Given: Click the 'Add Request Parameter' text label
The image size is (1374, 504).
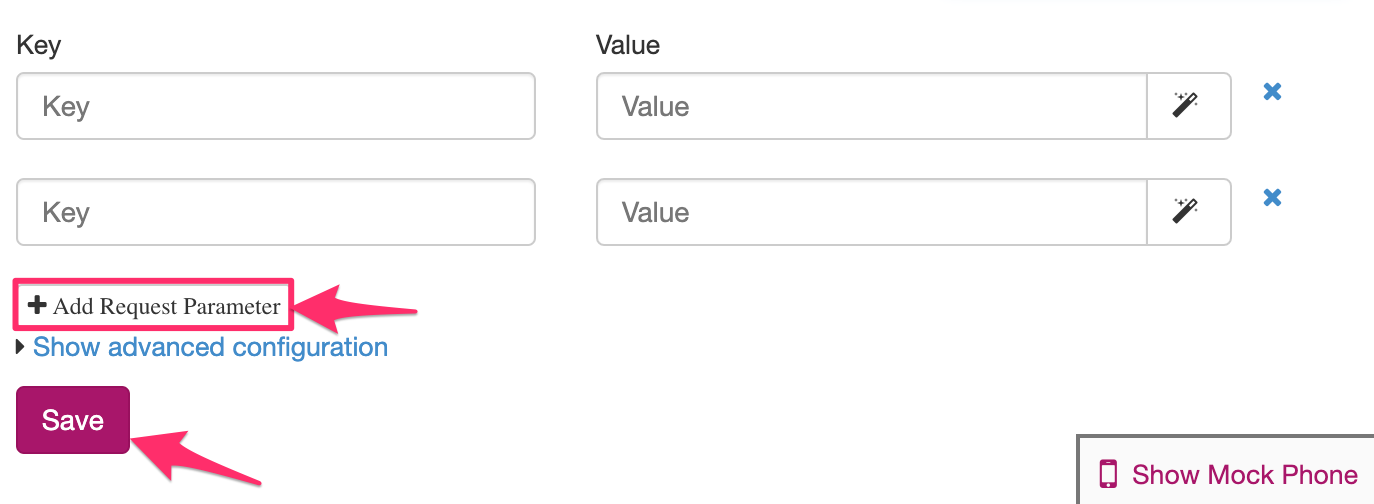Looking at the screenshot, I should (166, 306).
